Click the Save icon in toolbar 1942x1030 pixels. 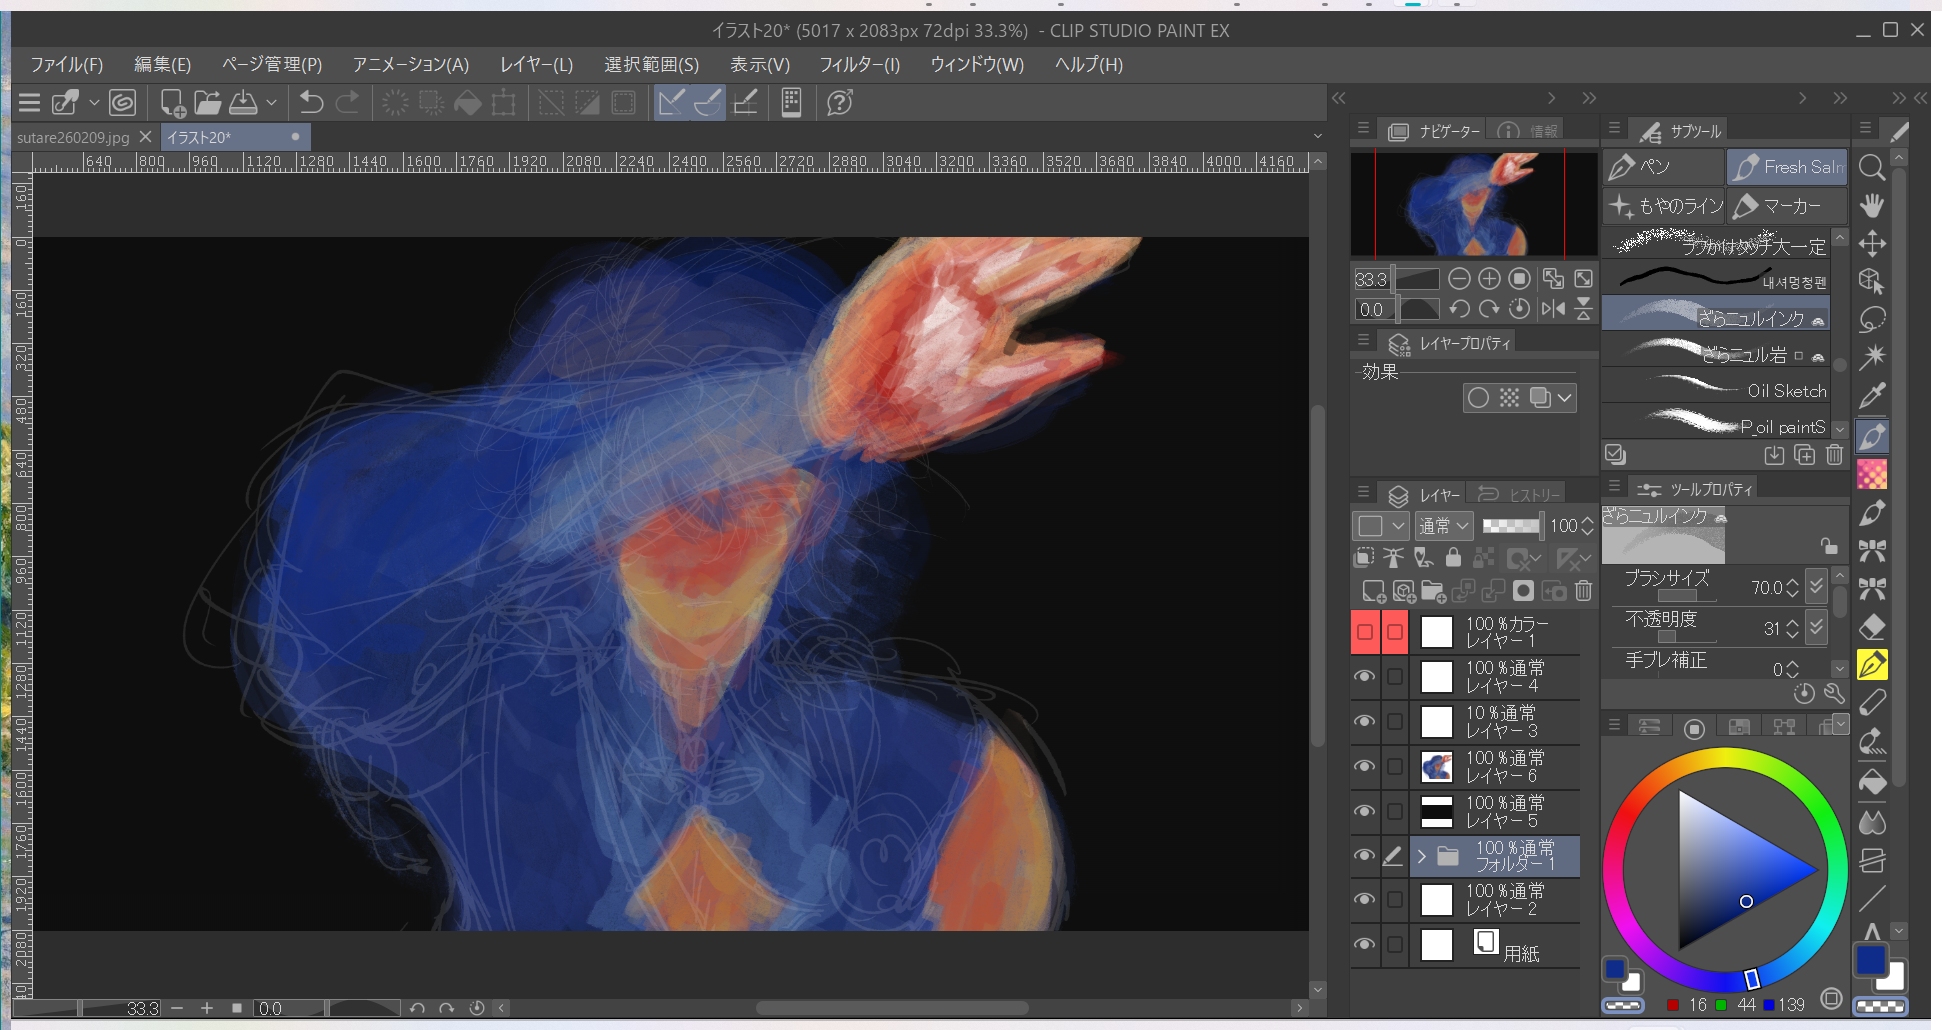coord(244,103)
